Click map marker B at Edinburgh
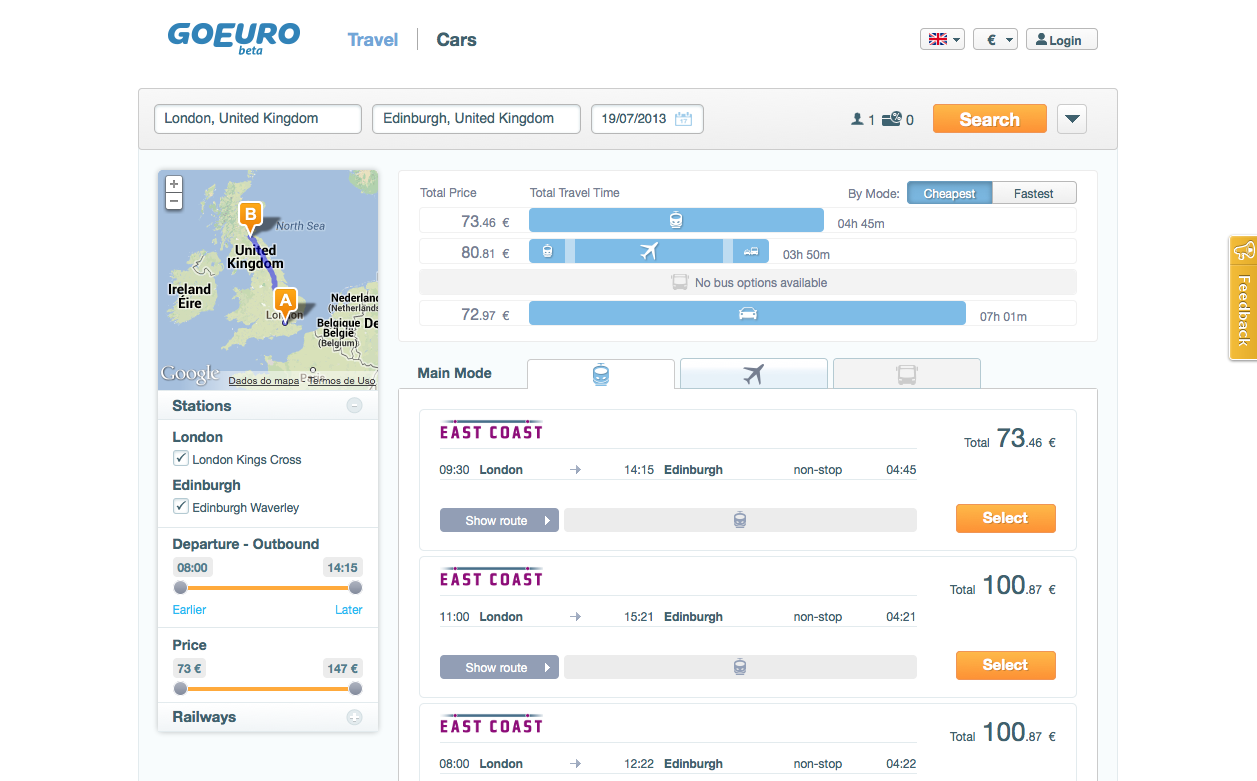This screenshot has height=781, width=1257. pos(250,217)
